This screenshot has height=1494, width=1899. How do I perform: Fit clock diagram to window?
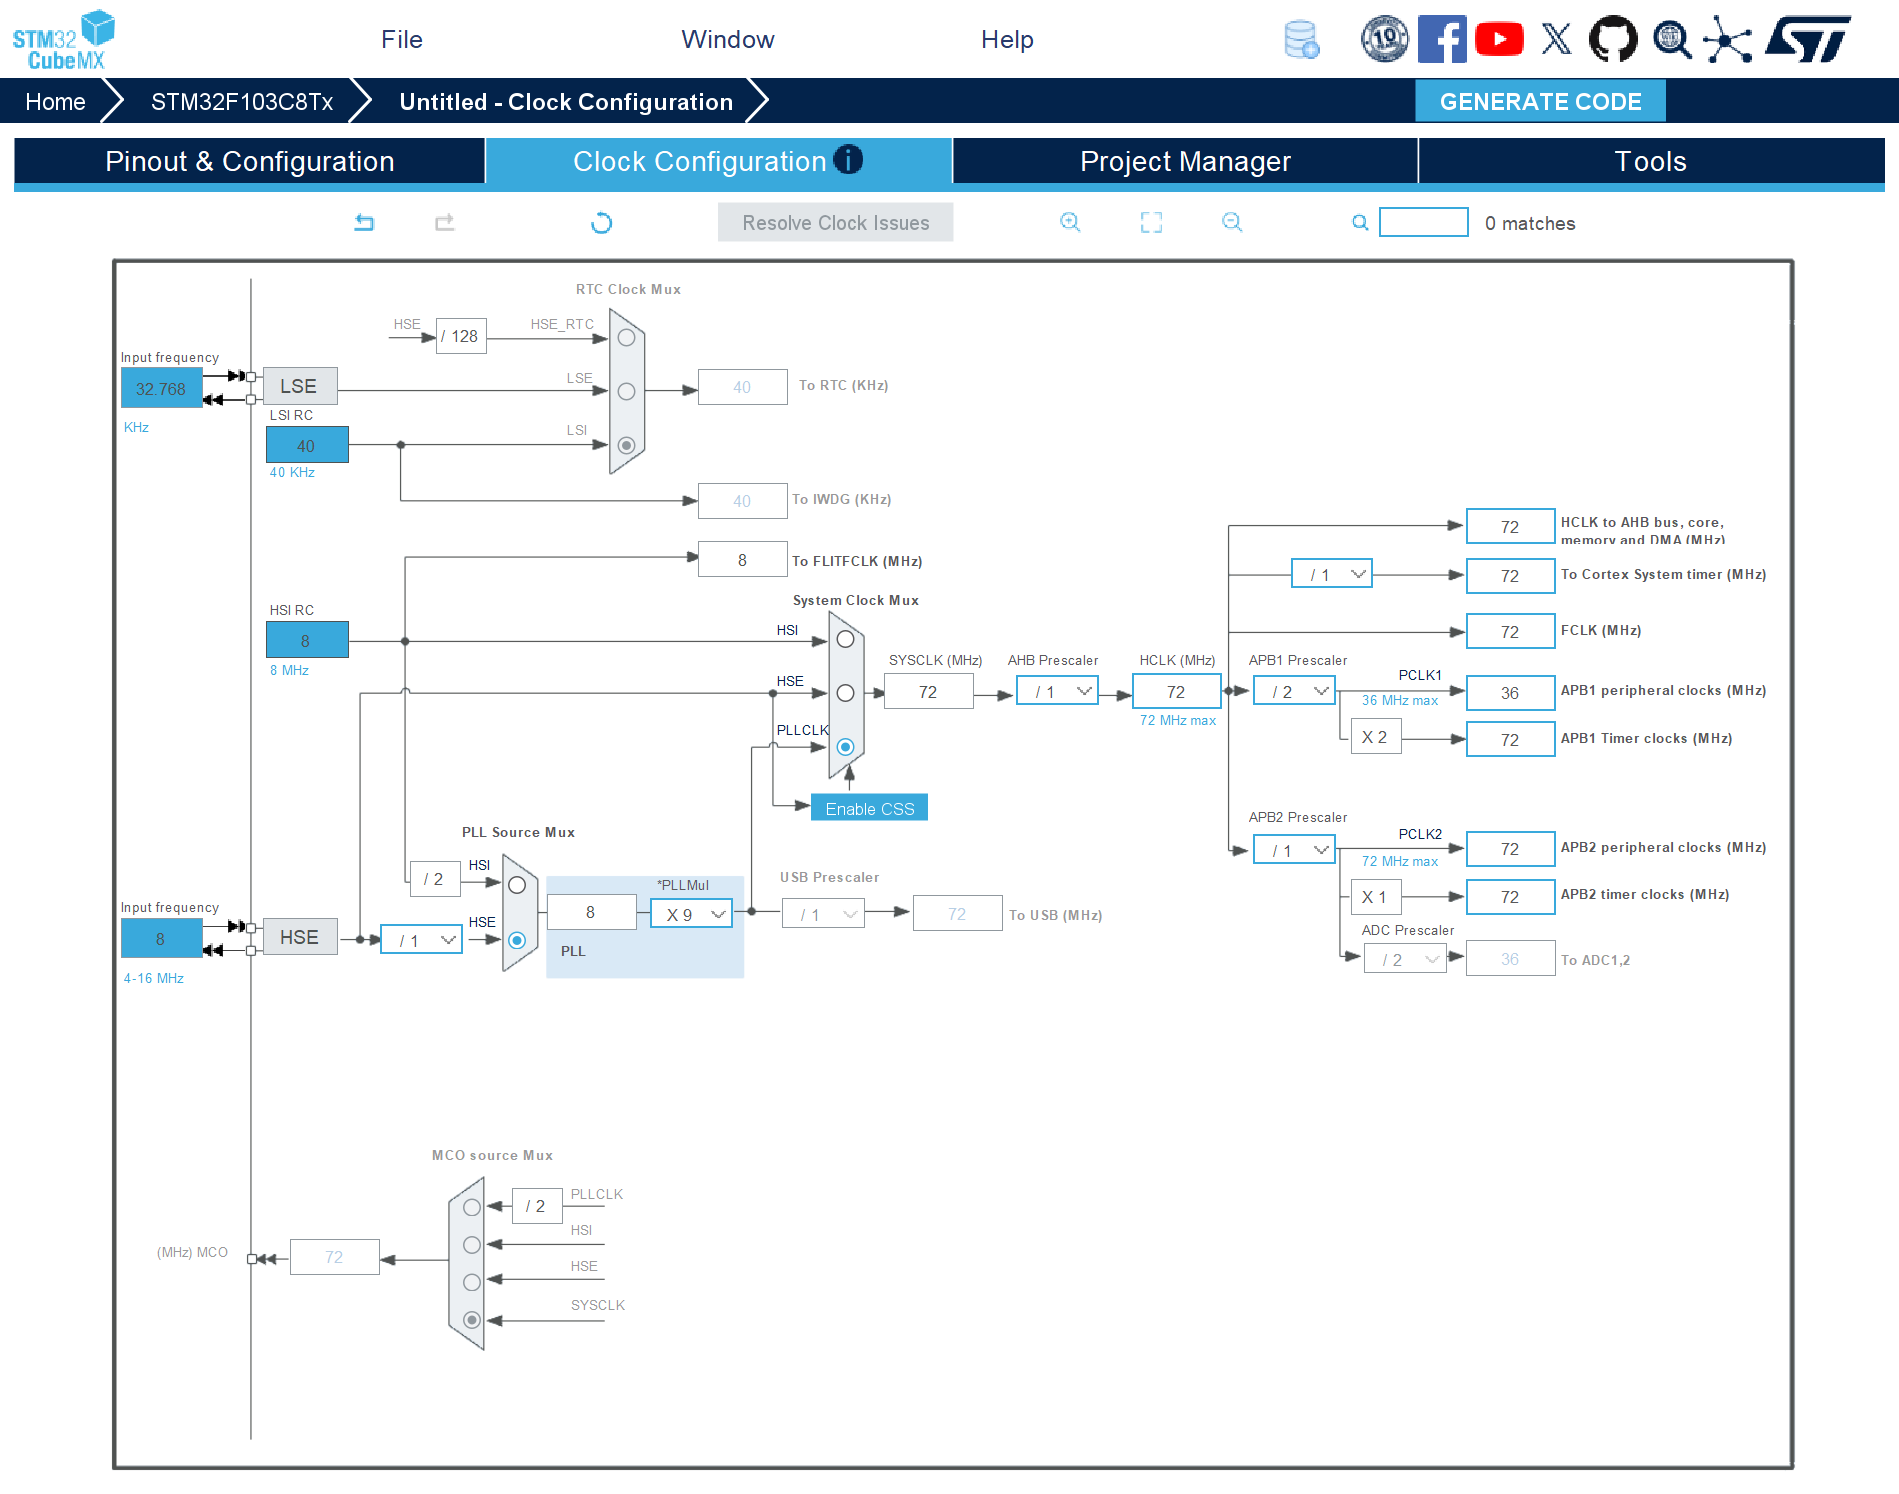(x=1151, y=222)
